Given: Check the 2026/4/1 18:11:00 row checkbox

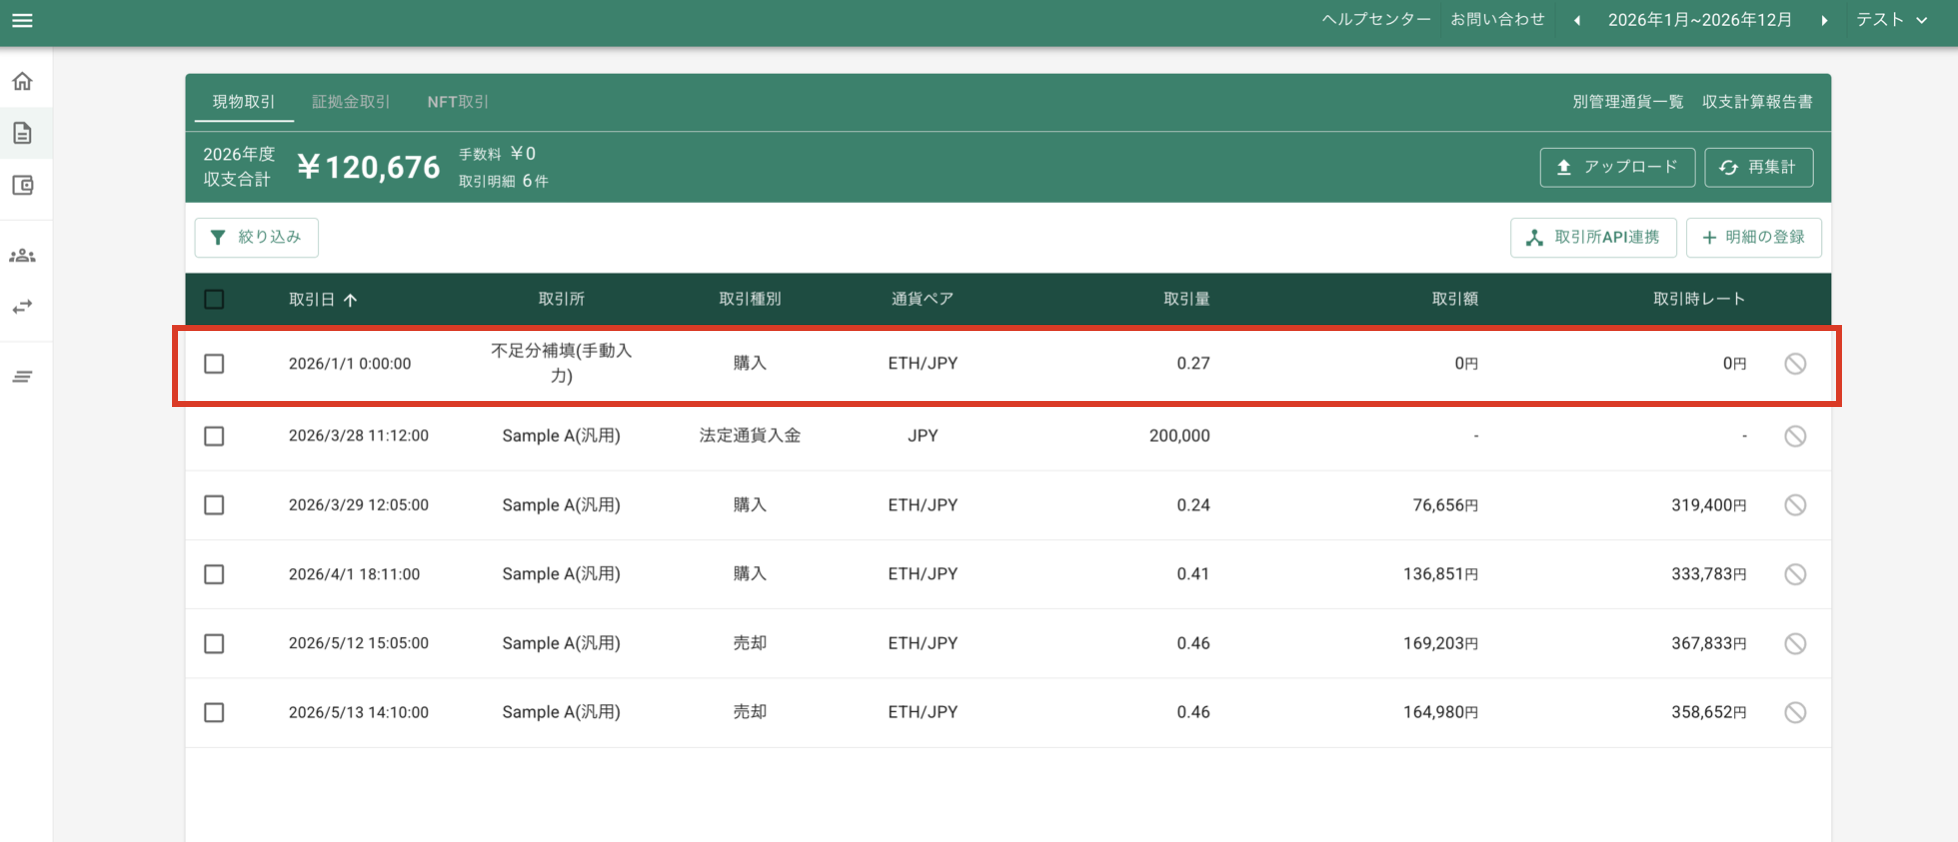Looking at the screenshot, I should 214,574.
